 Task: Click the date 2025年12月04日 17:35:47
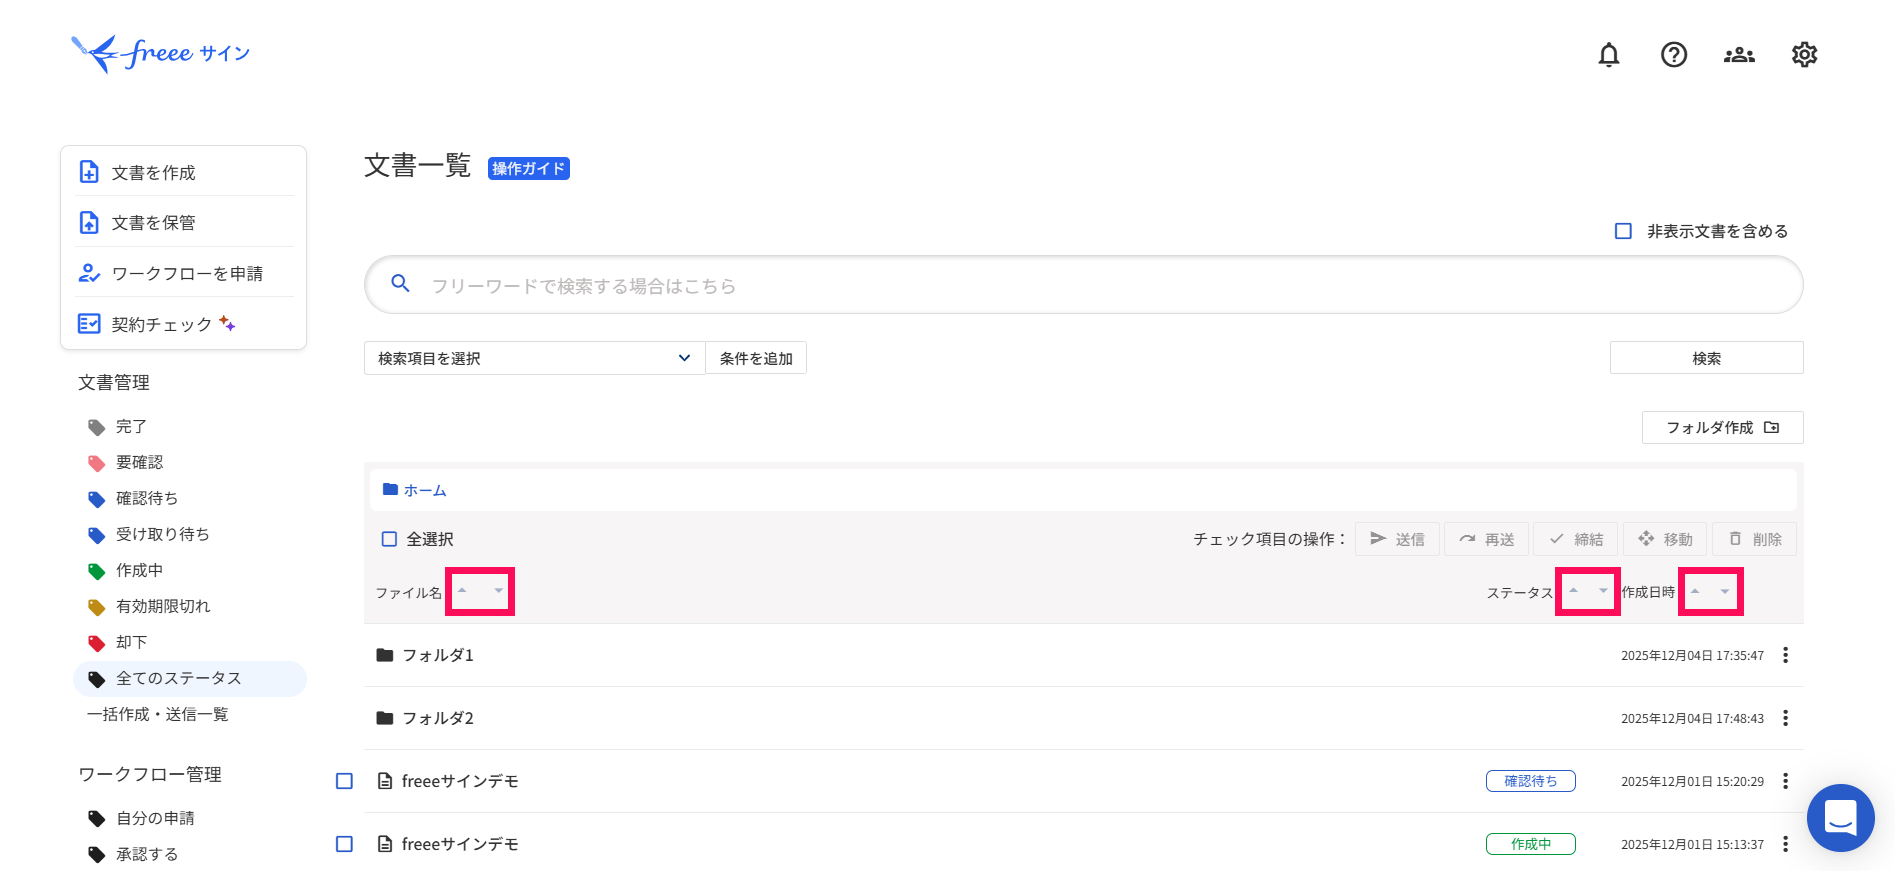(1692, 656)
